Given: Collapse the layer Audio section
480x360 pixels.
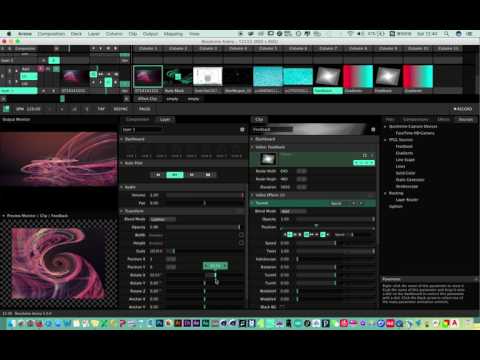Looking at the screenshot, I should pos(122,187).
